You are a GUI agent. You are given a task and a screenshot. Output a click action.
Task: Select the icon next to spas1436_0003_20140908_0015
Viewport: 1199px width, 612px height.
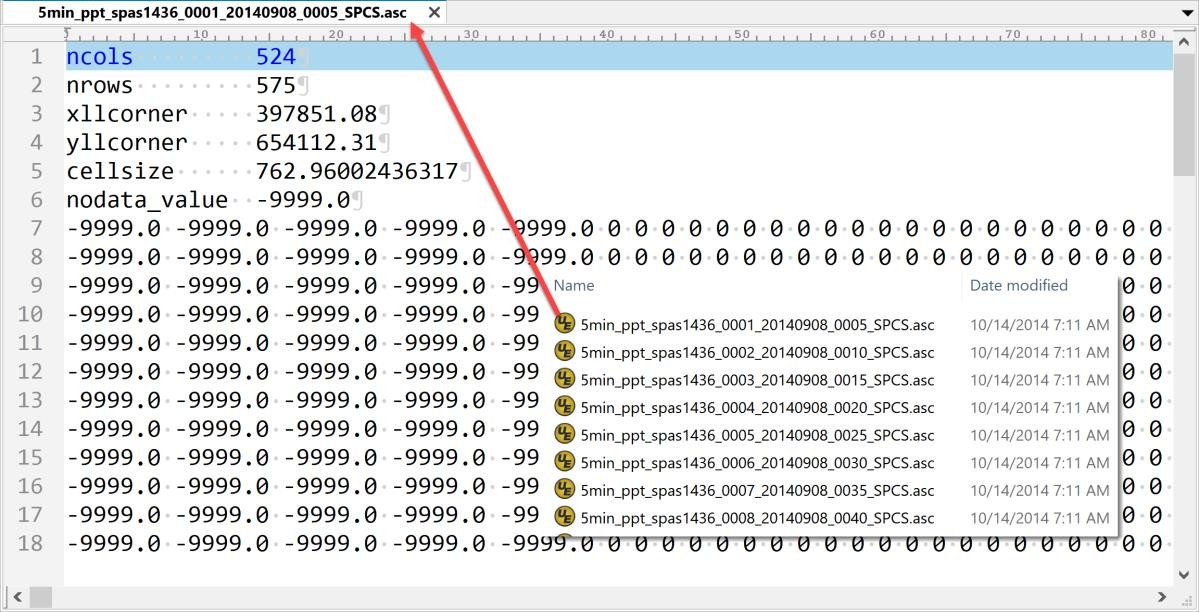coord(565,380)
